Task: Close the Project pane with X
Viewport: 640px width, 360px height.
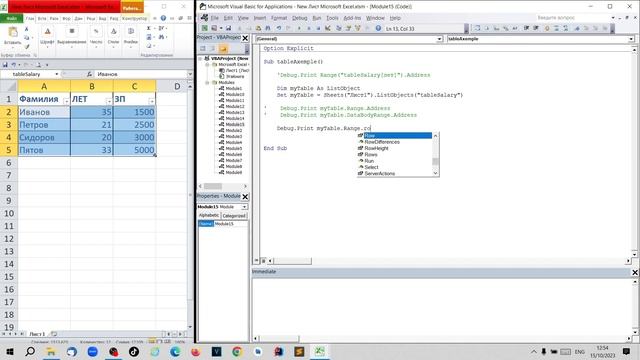Action: [245, 38]
